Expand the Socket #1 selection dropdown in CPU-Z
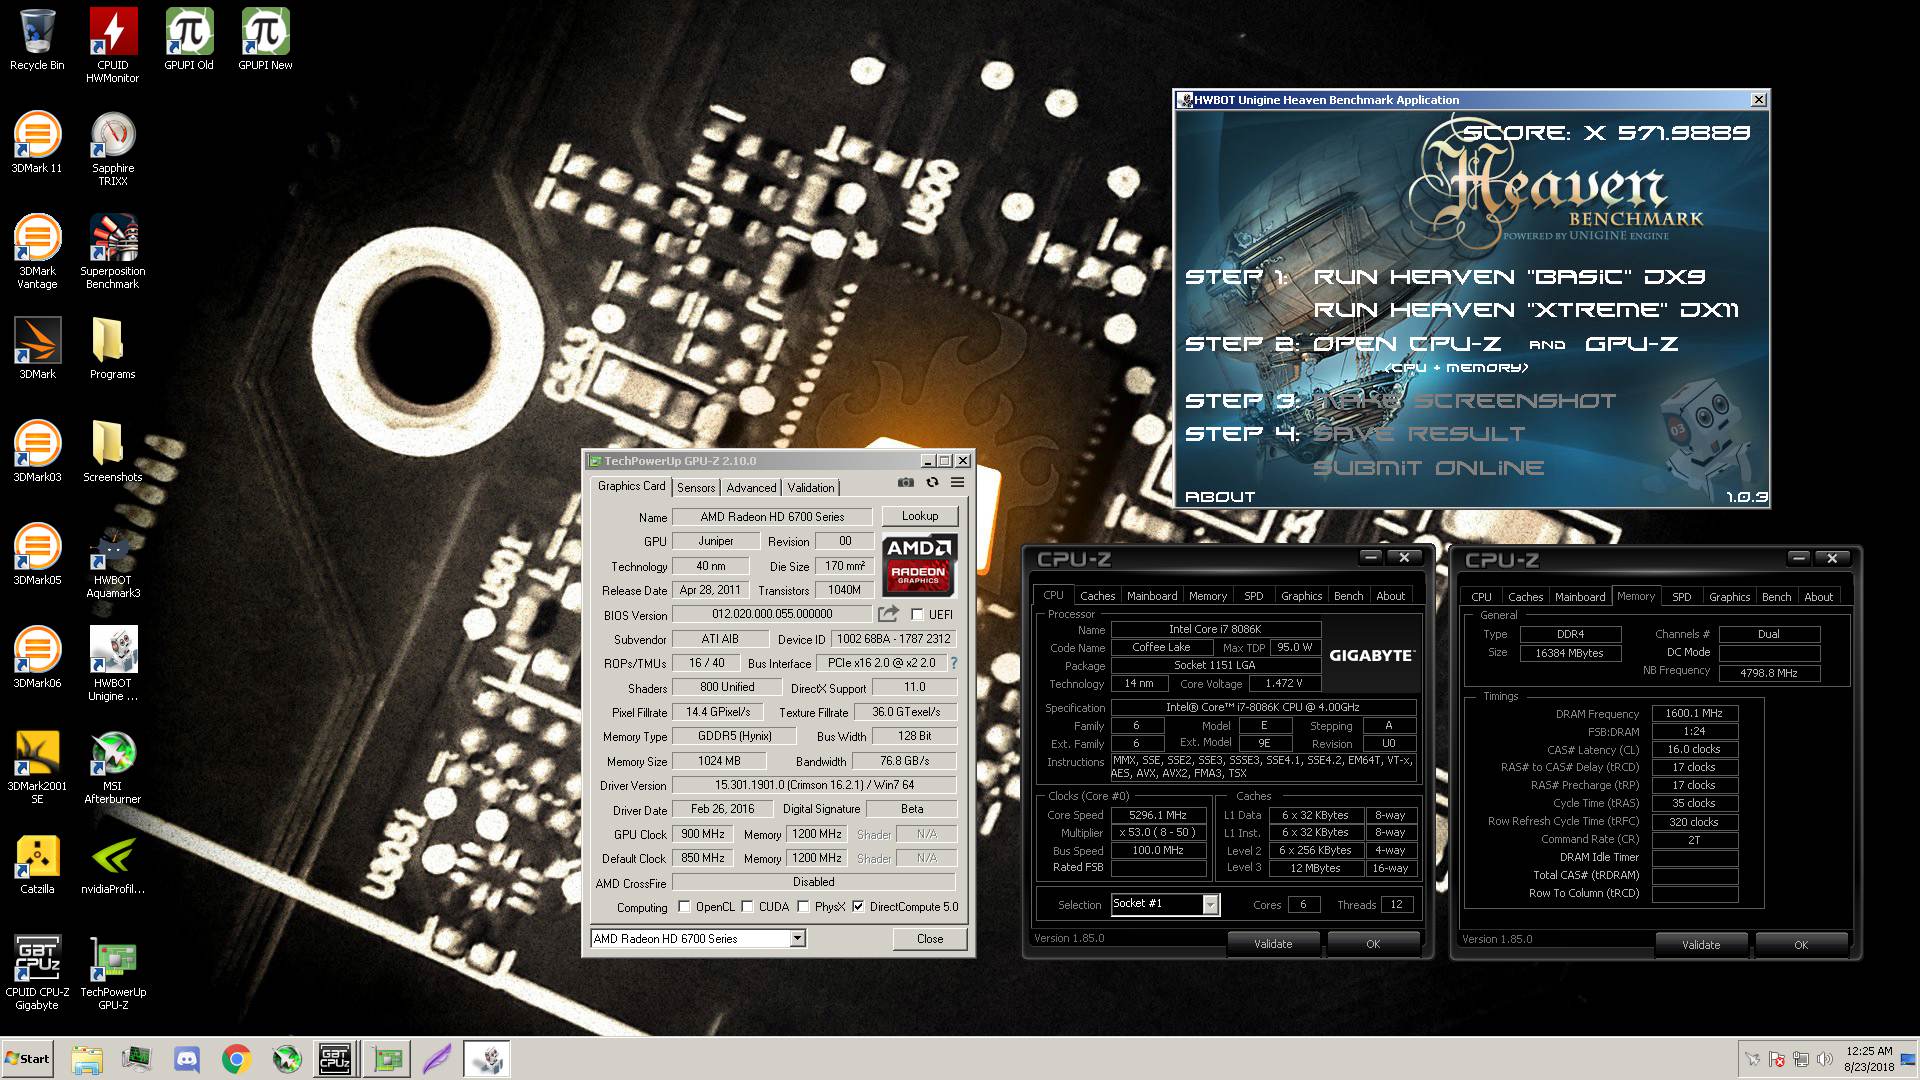Viewport: 1920px width, 1080px height. [x=1210, y=904]
